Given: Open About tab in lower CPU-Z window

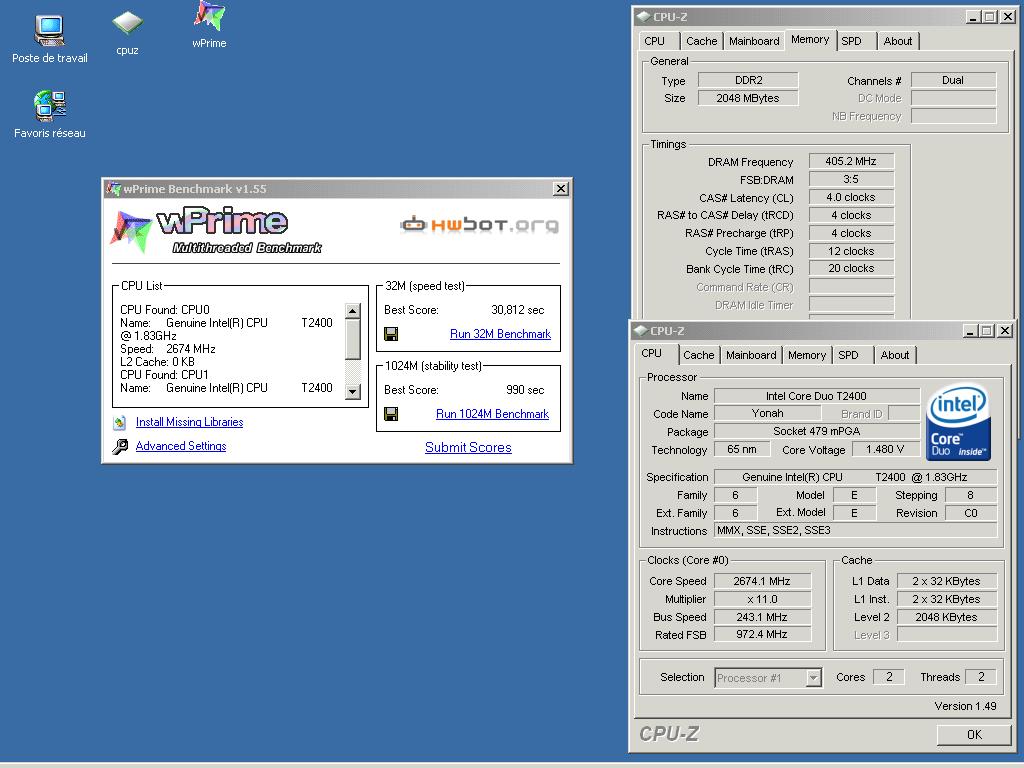Looking at the screenshot, I should point(895,355).
